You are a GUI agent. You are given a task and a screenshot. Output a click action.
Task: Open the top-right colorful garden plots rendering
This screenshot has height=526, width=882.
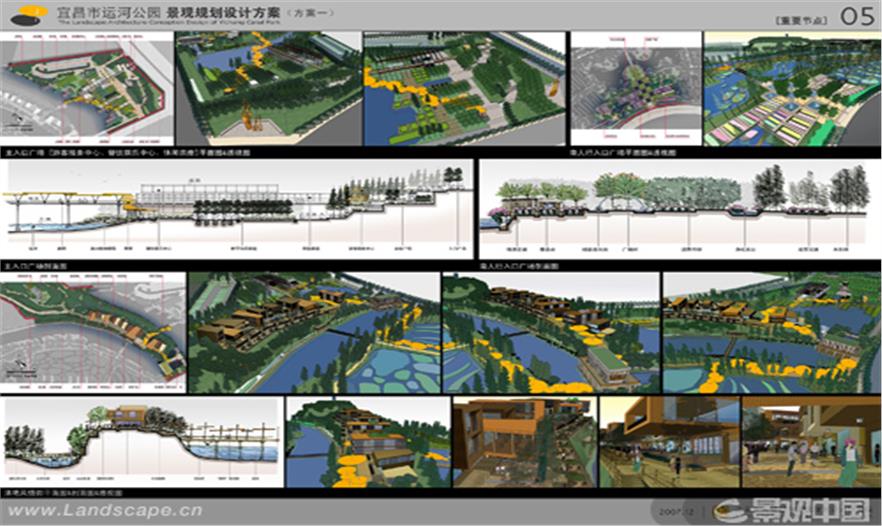pyautogui.click(x=791, y=90)
